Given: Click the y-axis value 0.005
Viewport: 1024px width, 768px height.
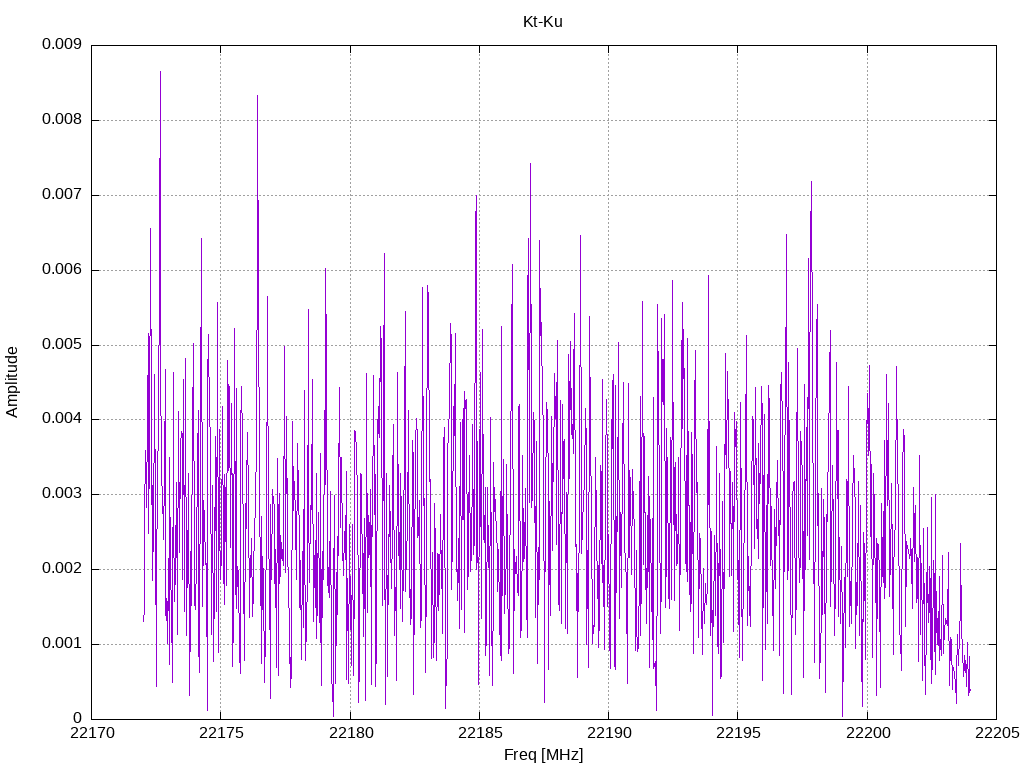Looking at the screenshot, I should tap(62, 344).
